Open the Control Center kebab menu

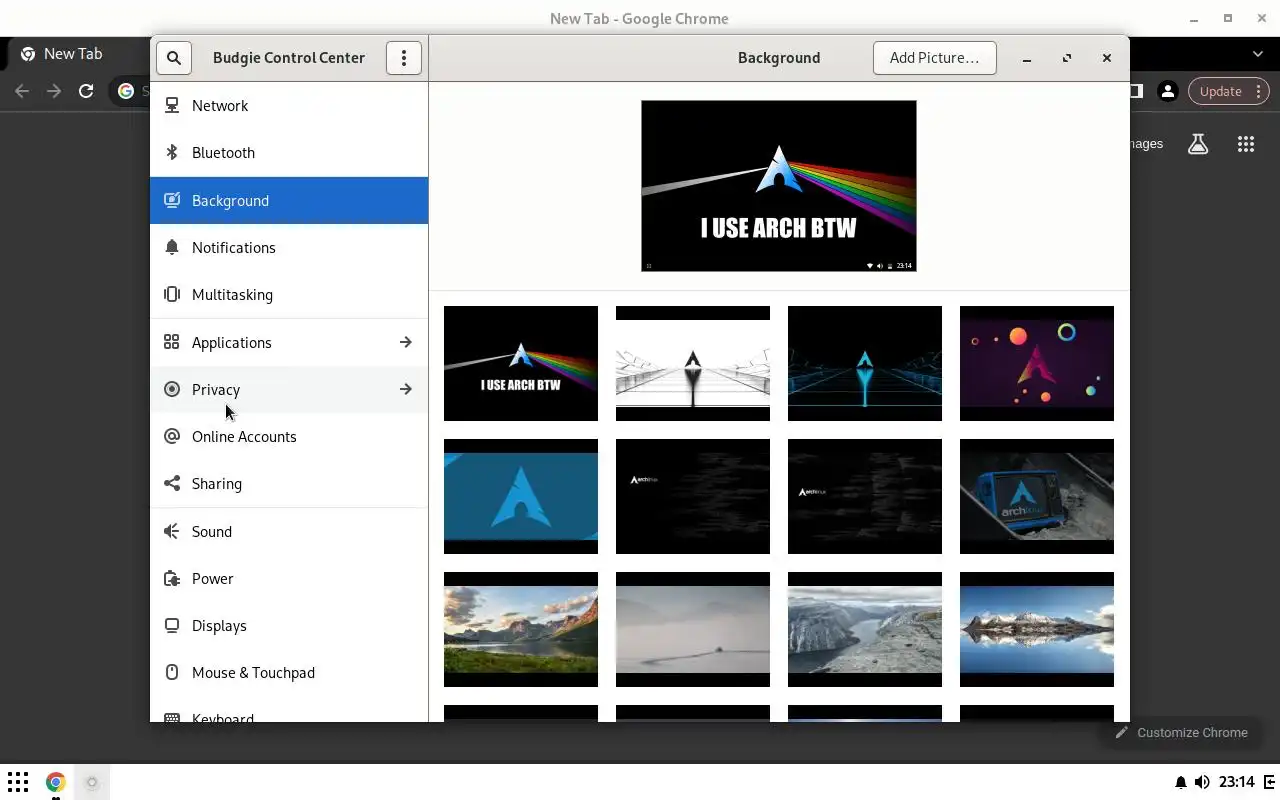click(x=404, y=58)
